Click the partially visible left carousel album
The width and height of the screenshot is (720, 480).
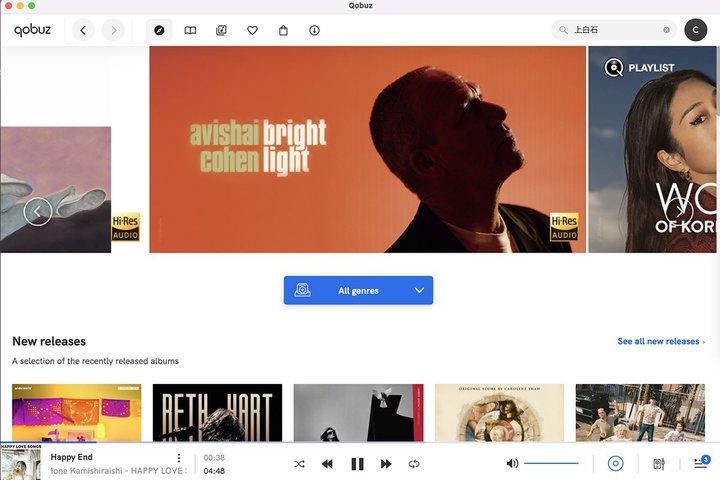56,190
